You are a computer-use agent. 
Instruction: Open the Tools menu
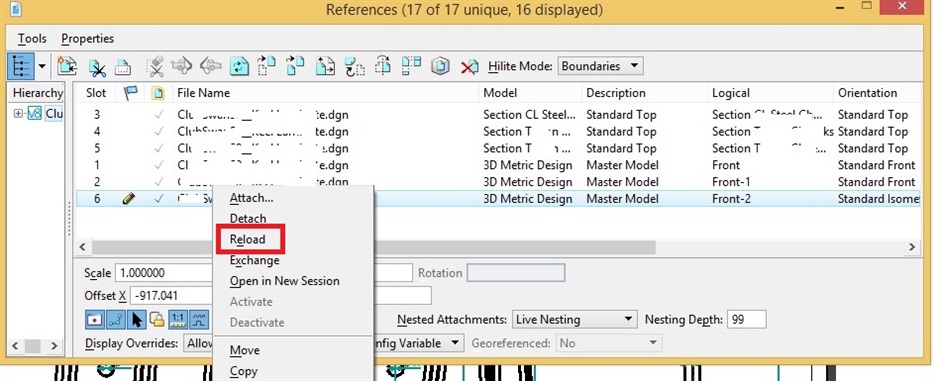(x=32, y=38)
